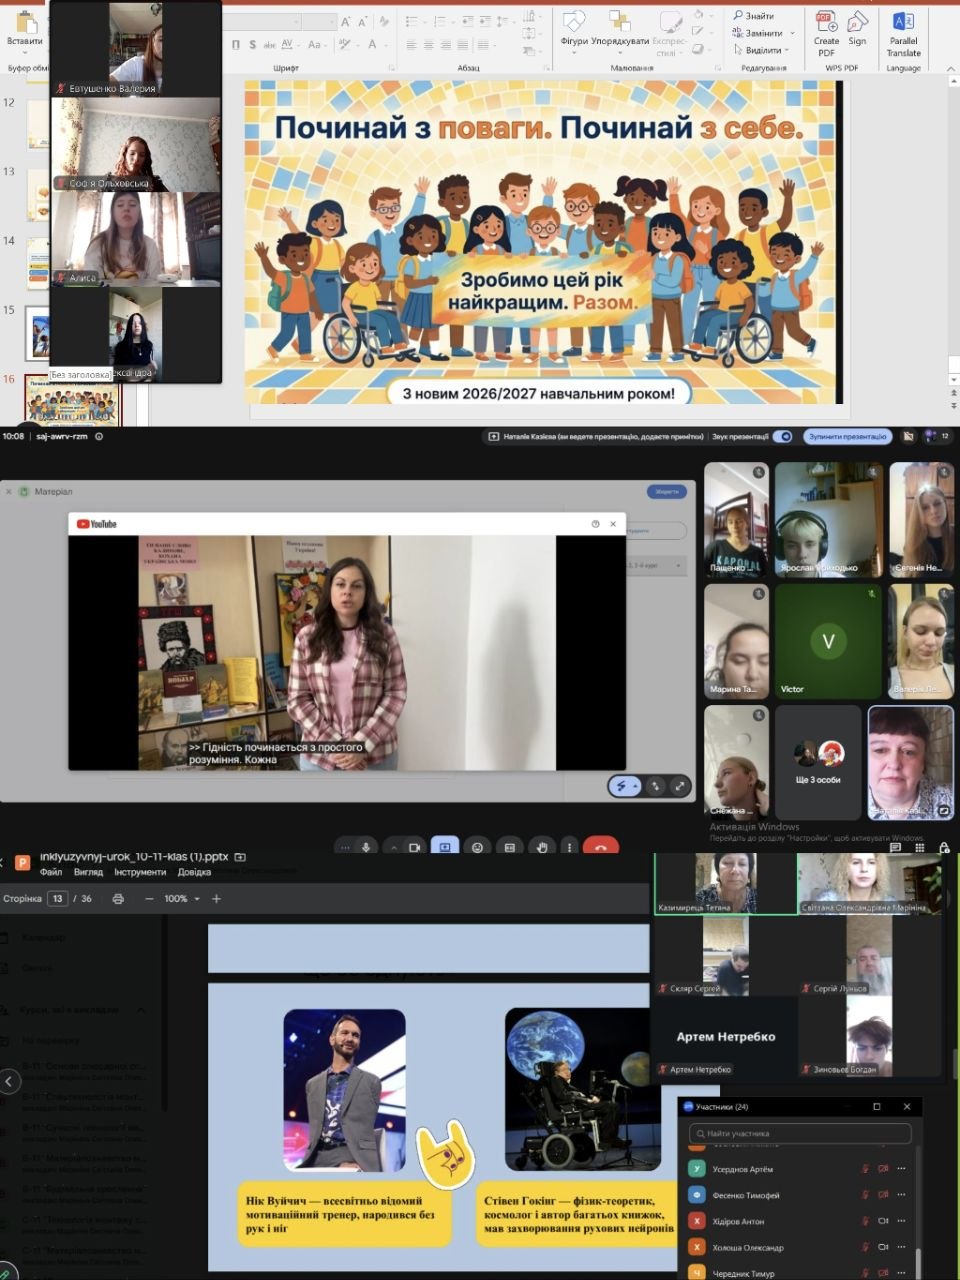Open the 100% zoom level dropdown
The image size is (960, 1280).
(182, 899)
